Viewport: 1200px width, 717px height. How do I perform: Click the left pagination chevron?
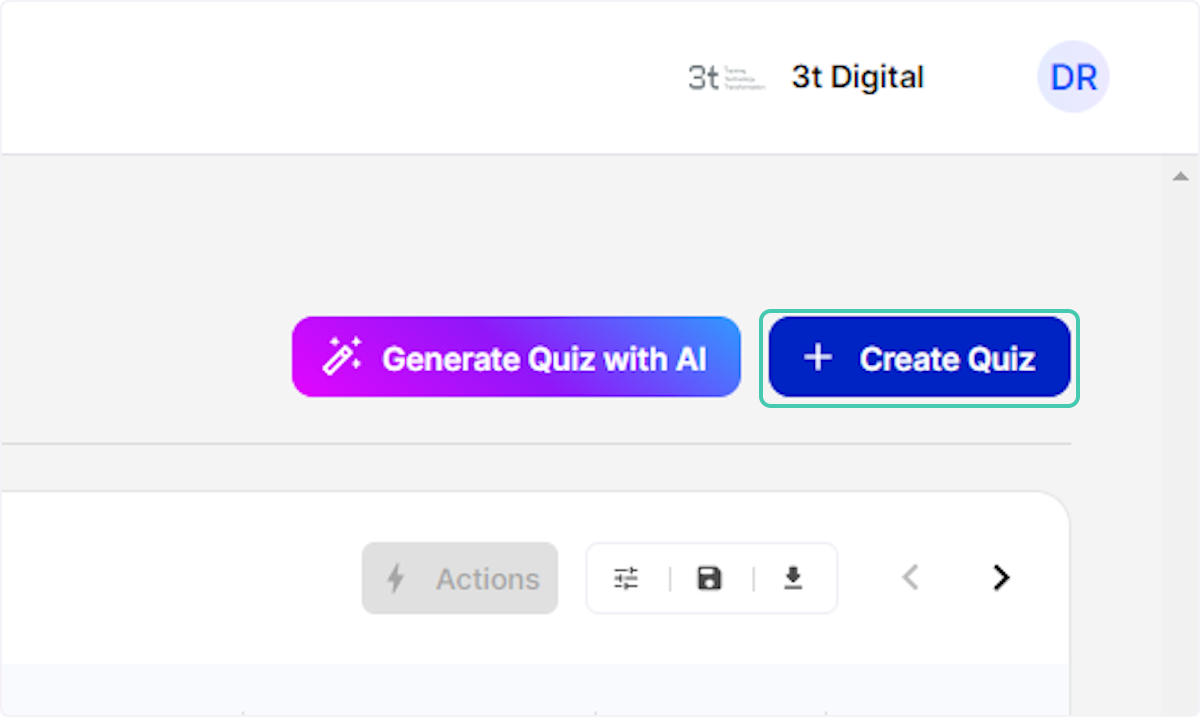pos(910,578)
